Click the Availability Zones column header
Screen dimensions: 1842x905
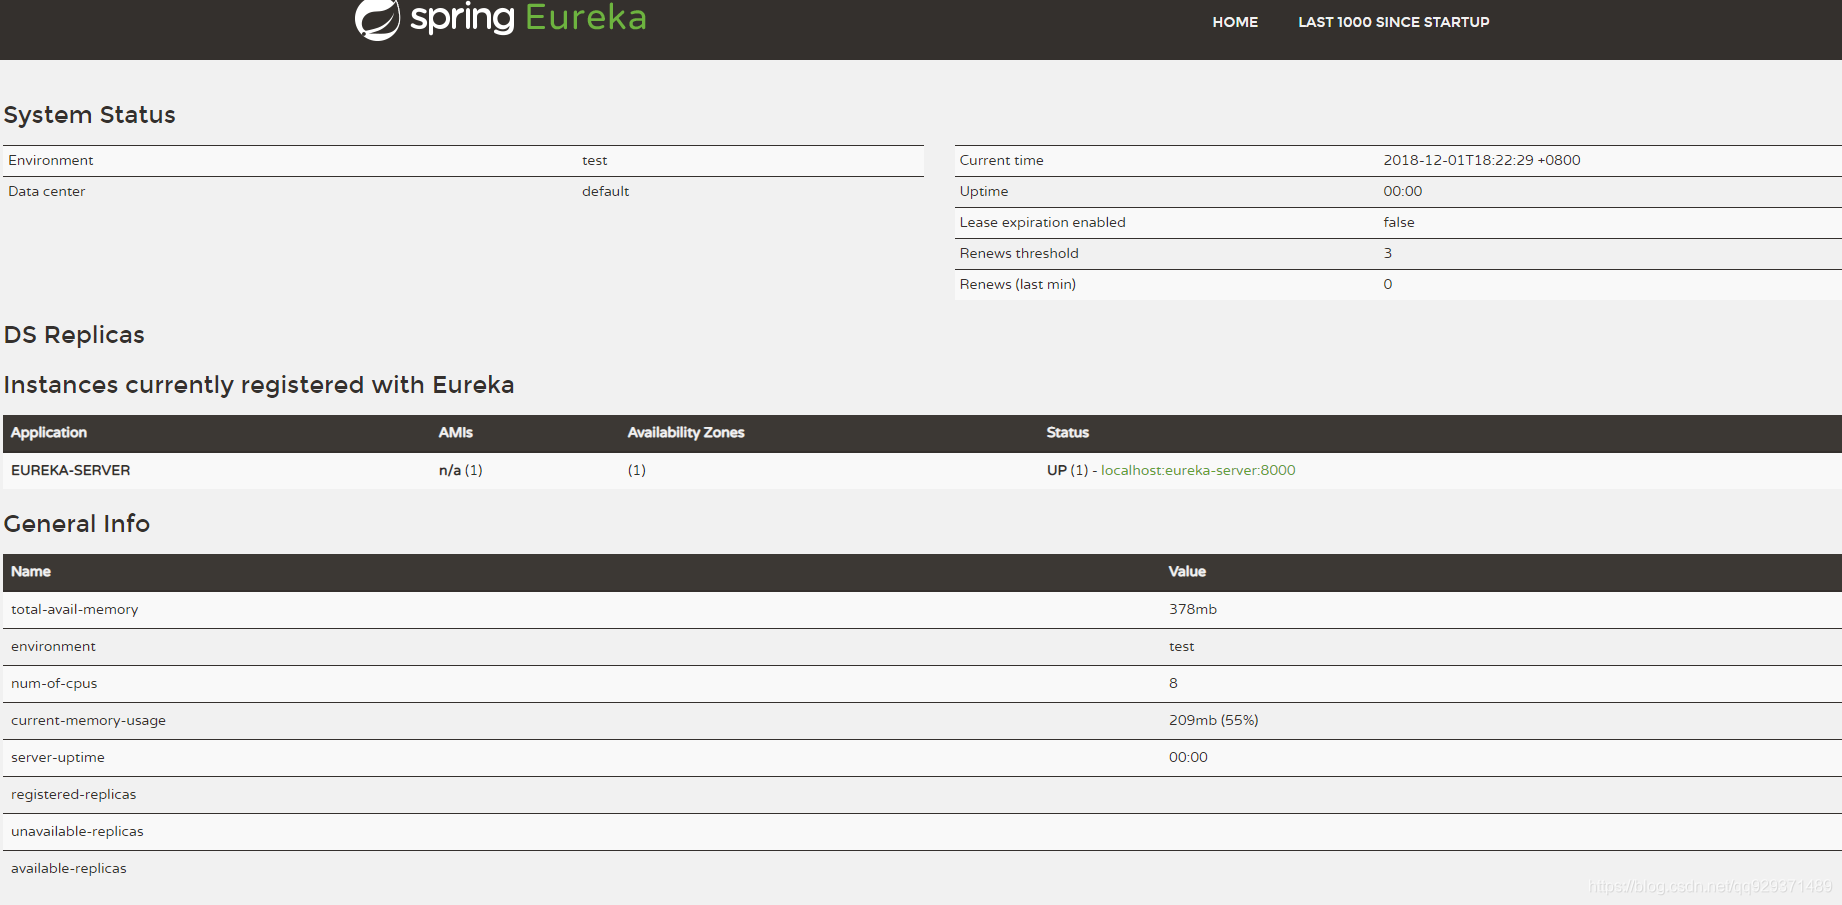click(x=686, y=432)
